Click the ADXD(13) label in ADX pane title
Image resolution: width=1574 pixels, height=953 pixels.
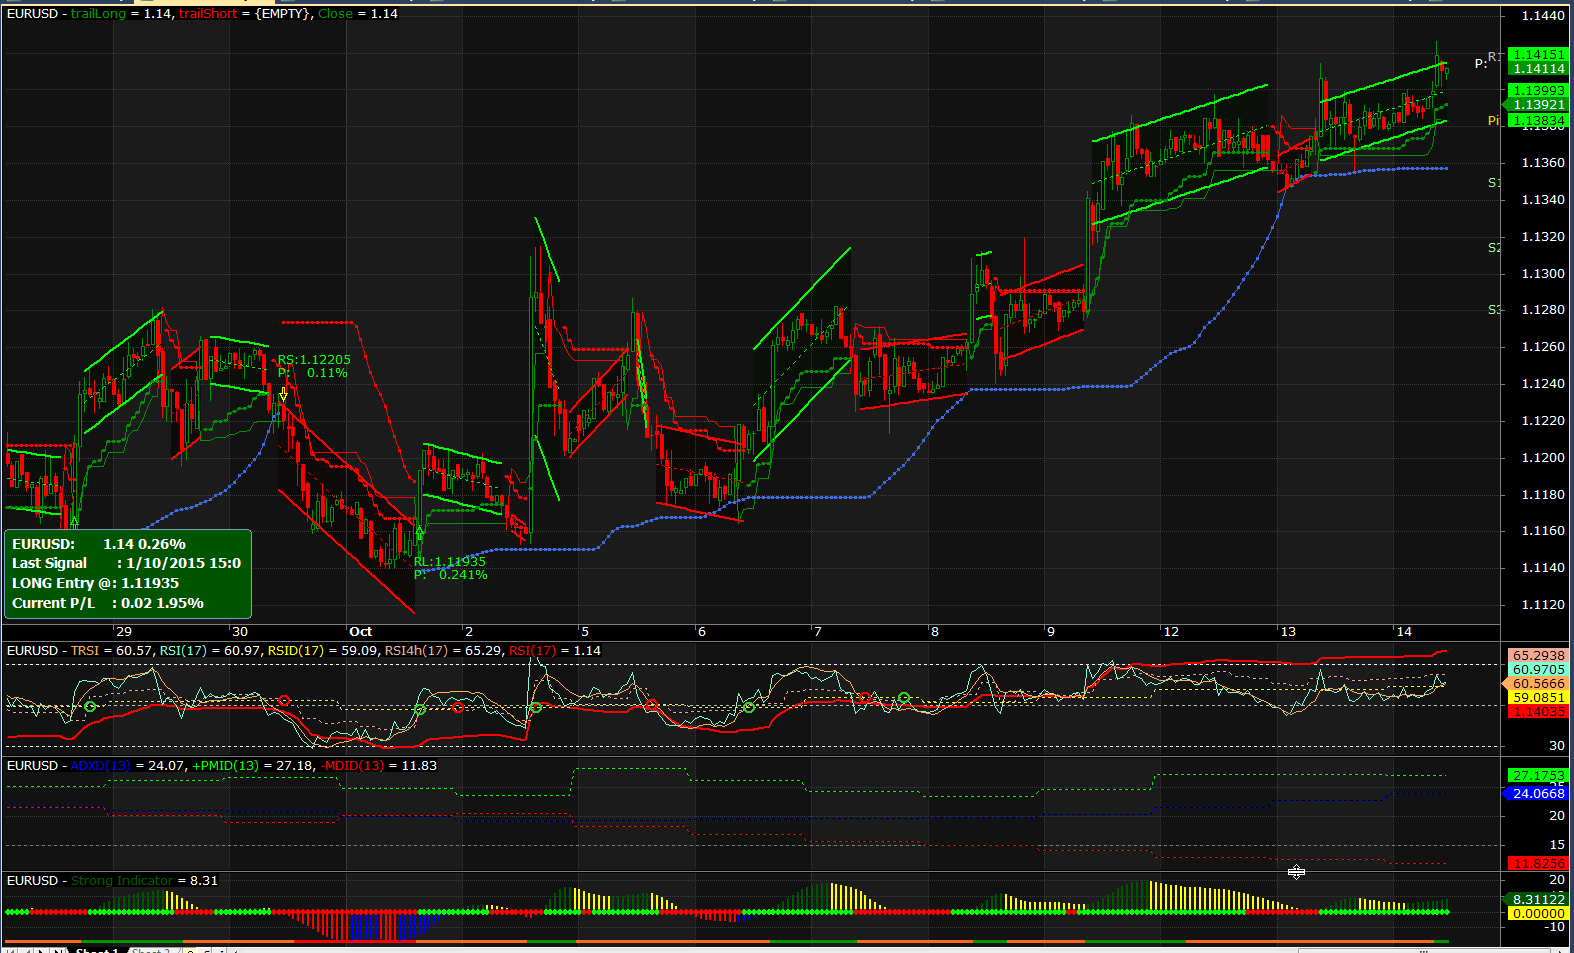pos(101,766)
